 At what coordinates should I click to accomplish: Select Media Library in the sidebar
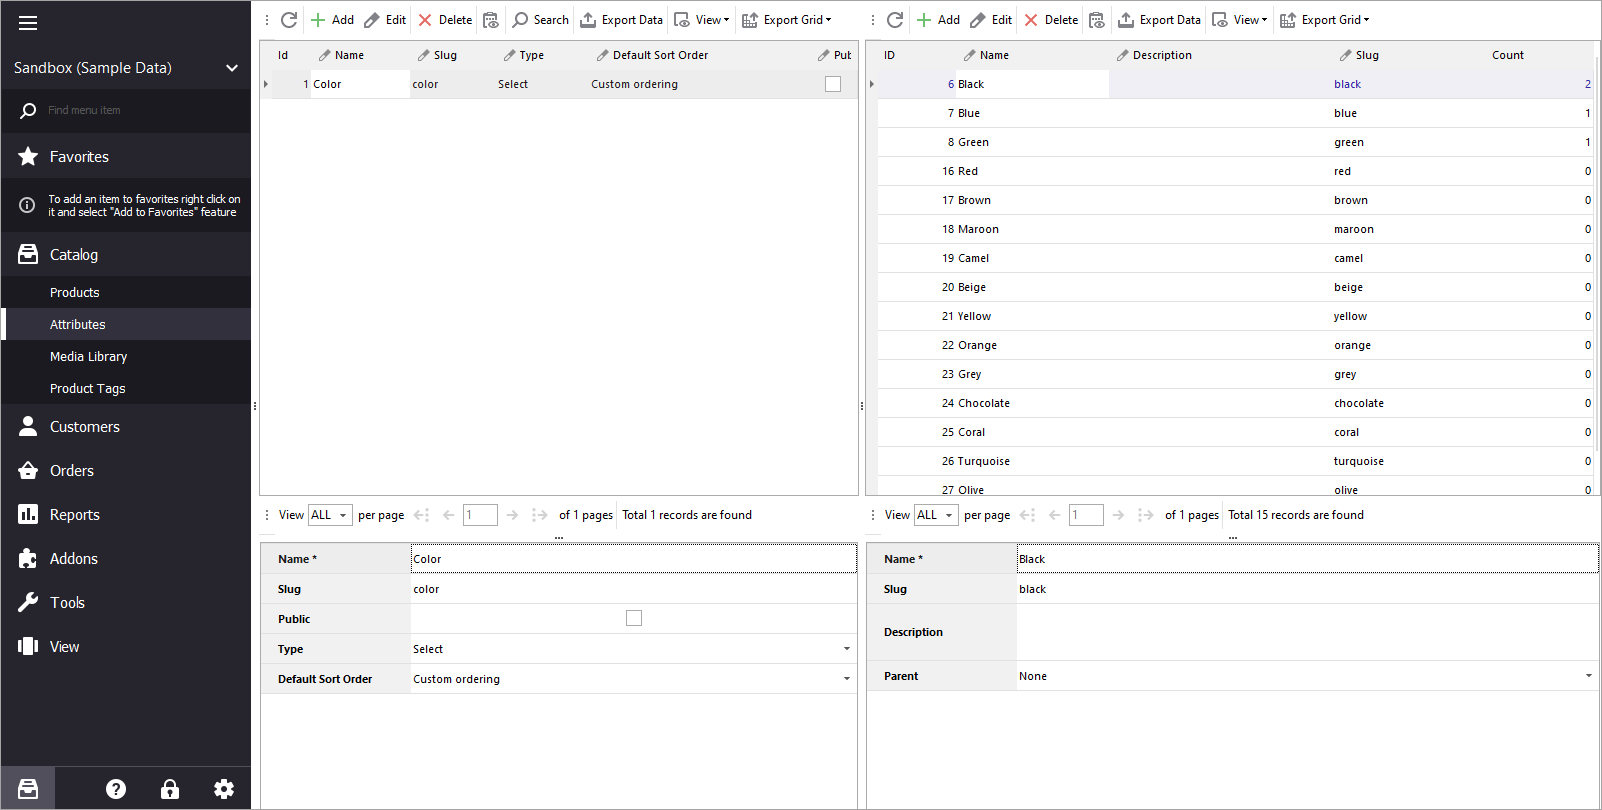click(88, 357)
